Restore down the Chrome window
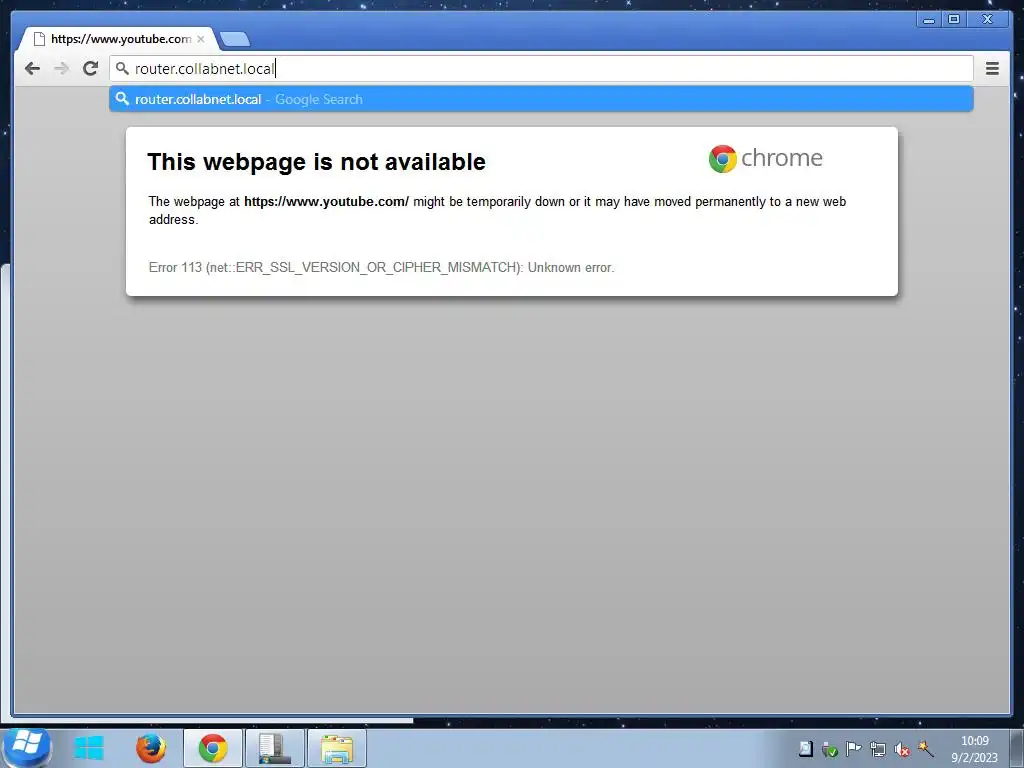This screenshot has width=1024, height=768. 953,20
